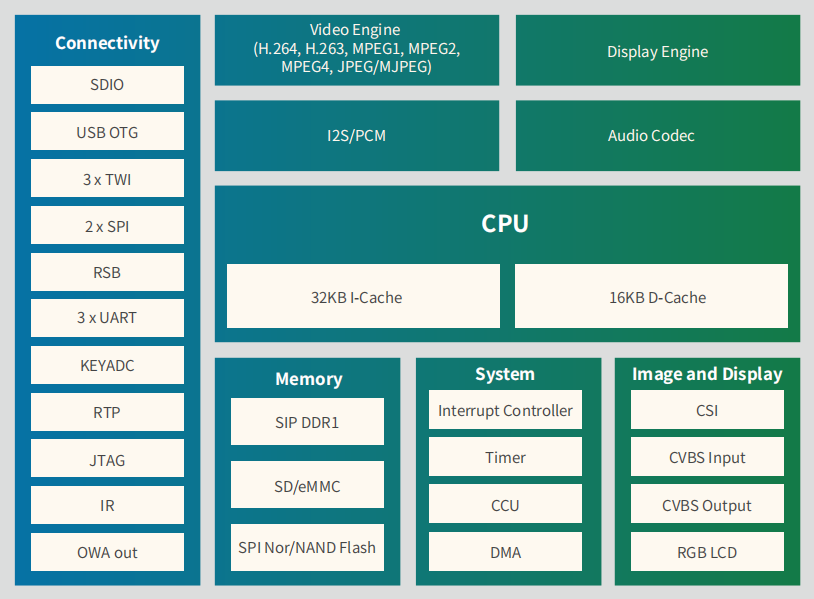Click the KEYADC block

point(107,365)
